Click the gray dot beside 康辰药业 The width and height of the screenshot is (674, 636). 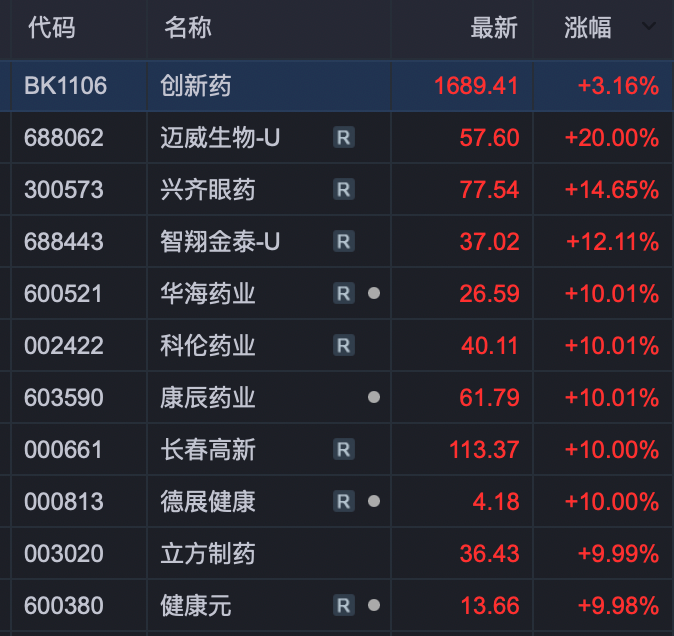pyautogui.click(x=374, y=397)
